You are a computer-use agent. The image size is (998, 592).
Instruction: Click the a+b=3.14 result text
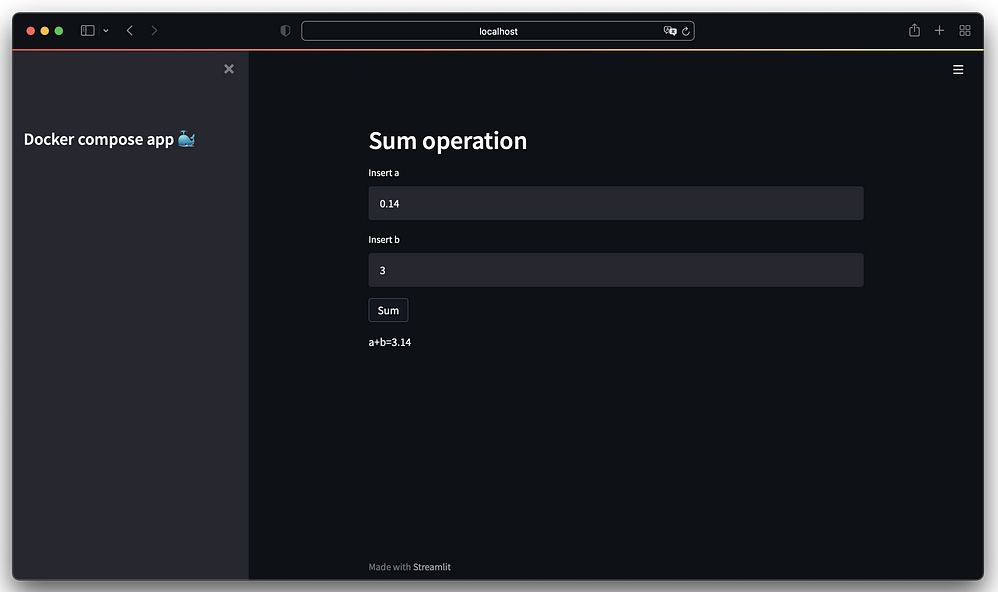pyautogui.click(x=390, y=342)
